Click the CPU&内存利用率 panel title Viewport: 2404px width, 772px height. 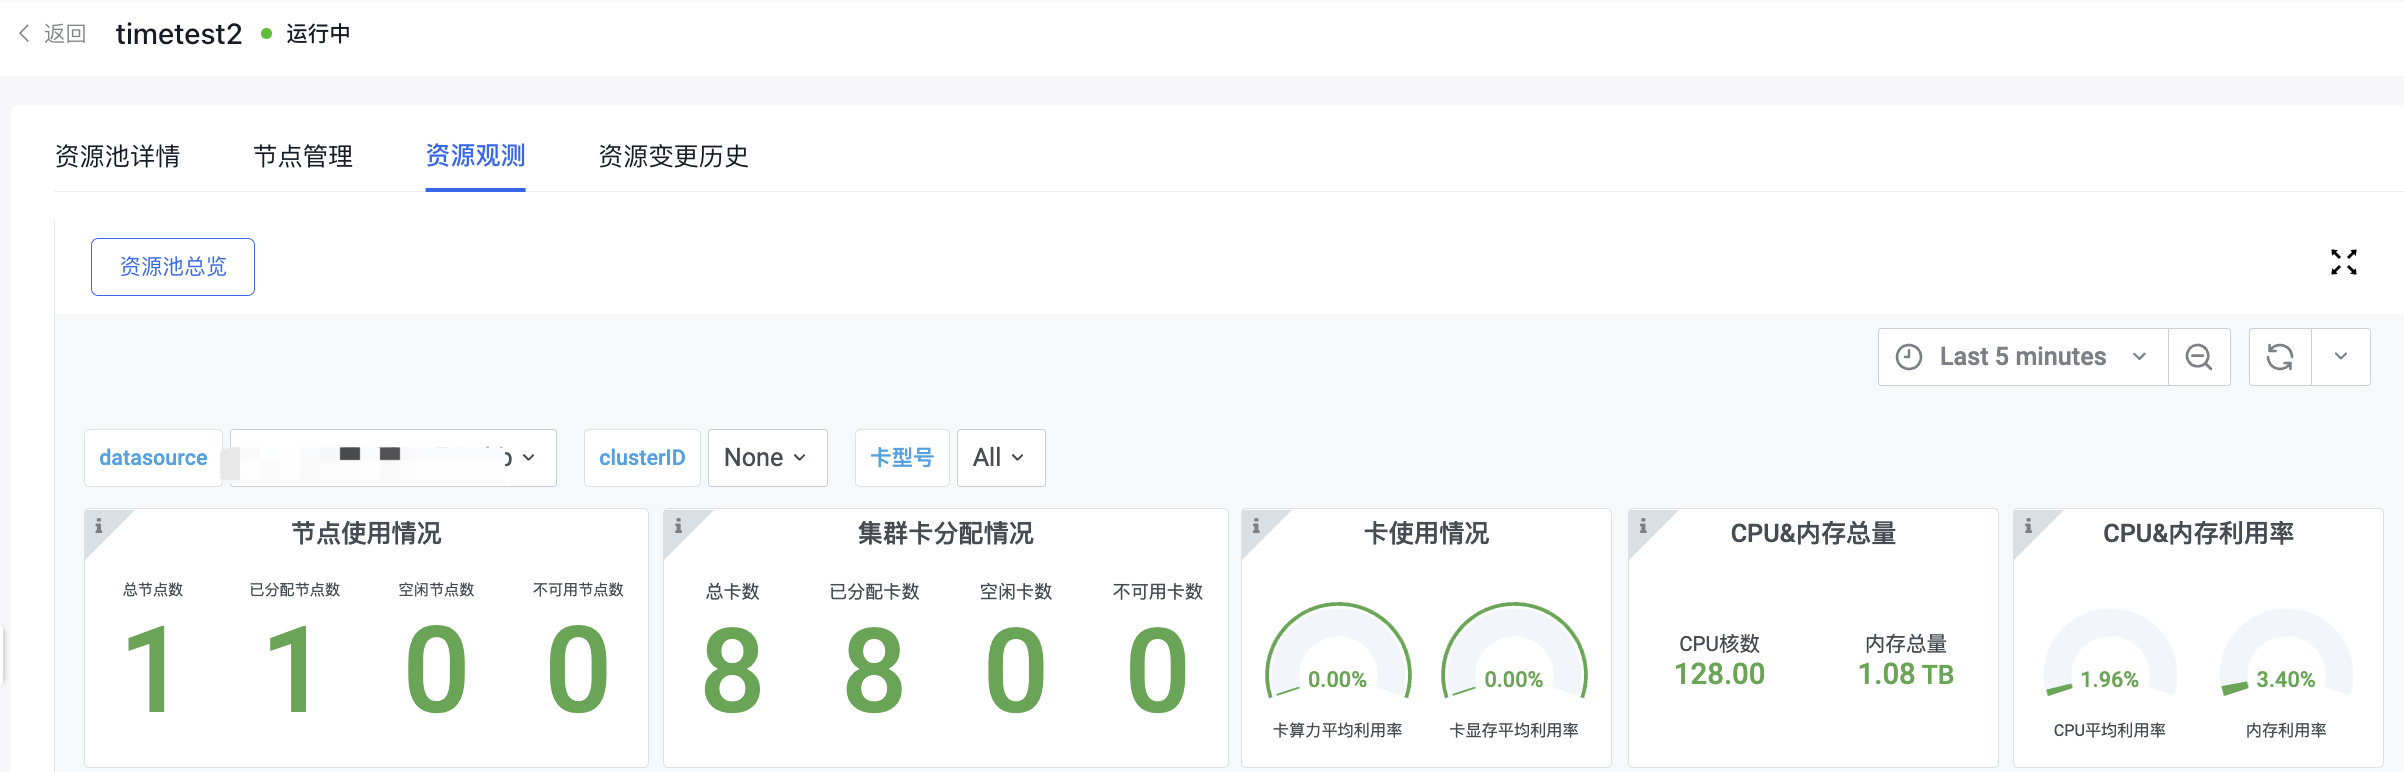tap(2198, 533)
